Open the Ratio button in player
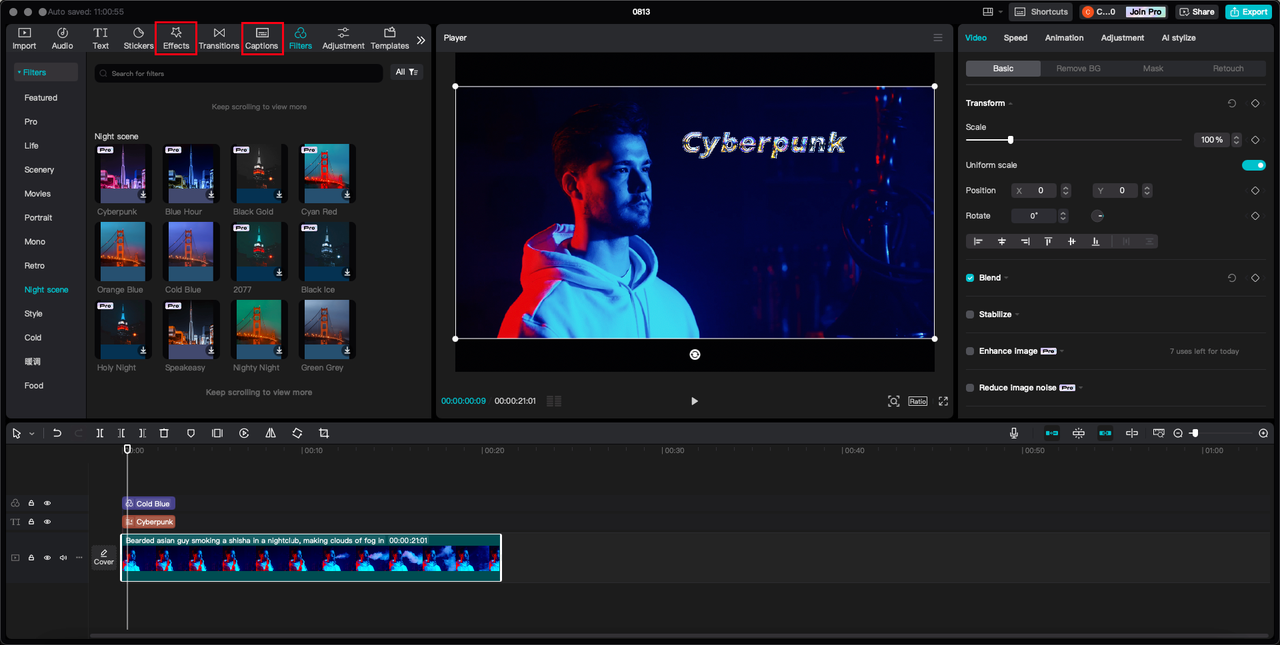This screenshot has height=645, width=1280. 917,401
